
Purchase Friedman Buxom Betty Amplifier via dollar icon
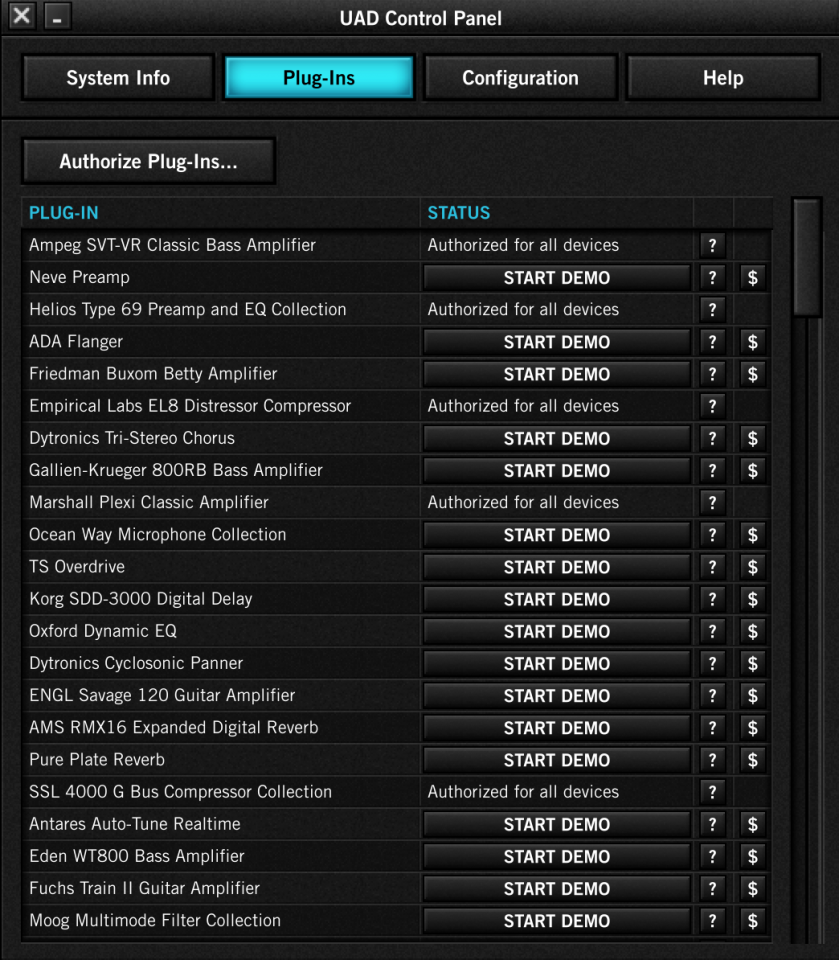tap(753, 374)
